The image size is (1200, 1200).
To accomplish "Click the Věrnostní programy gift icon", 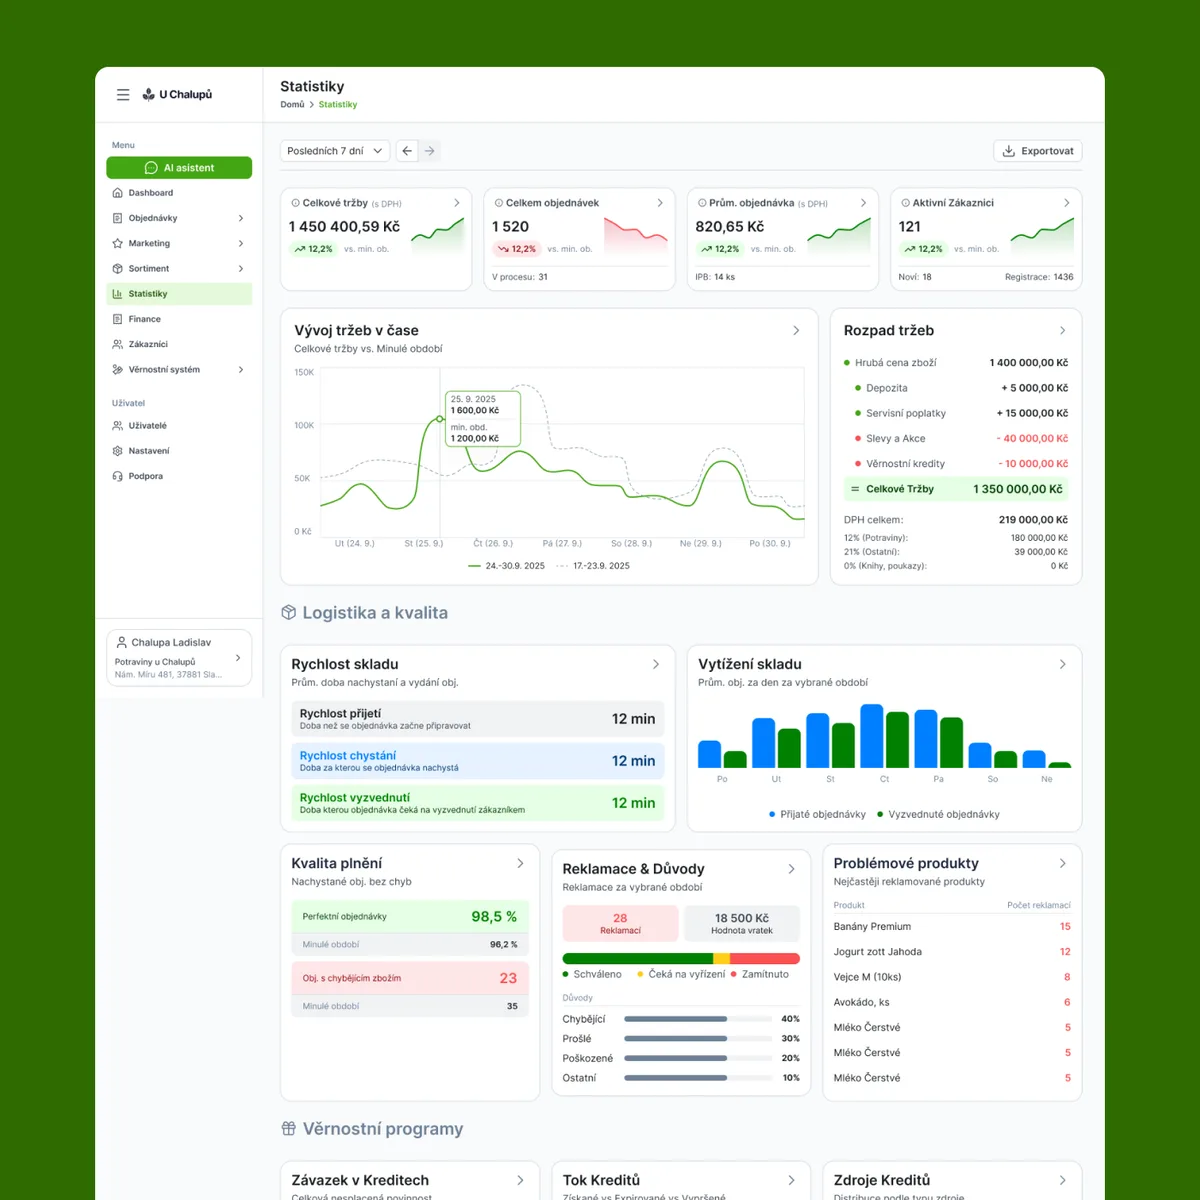I will pyautogui.click(x=289, y=1128).
